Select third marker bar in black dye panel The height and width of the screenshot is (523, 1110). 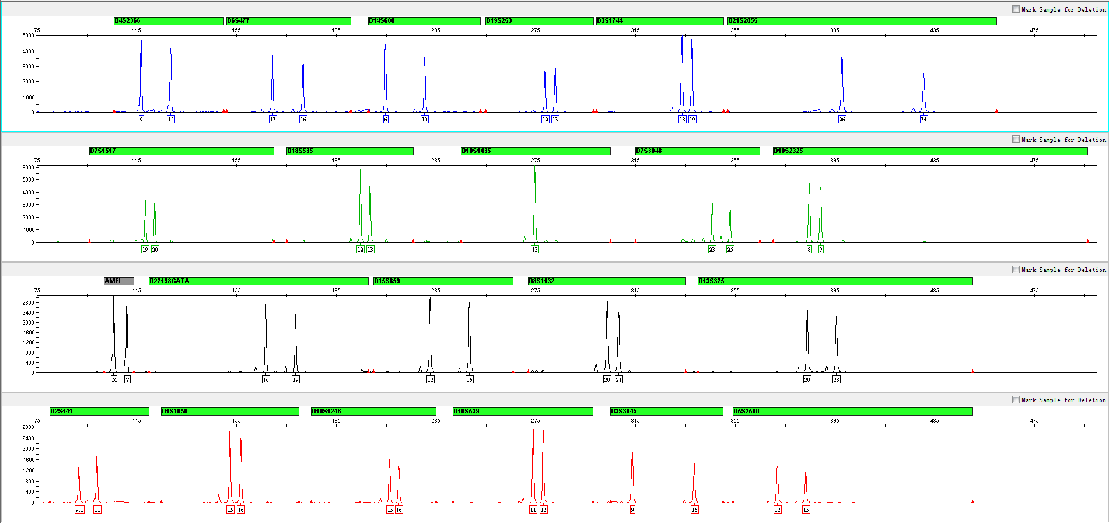443,281
